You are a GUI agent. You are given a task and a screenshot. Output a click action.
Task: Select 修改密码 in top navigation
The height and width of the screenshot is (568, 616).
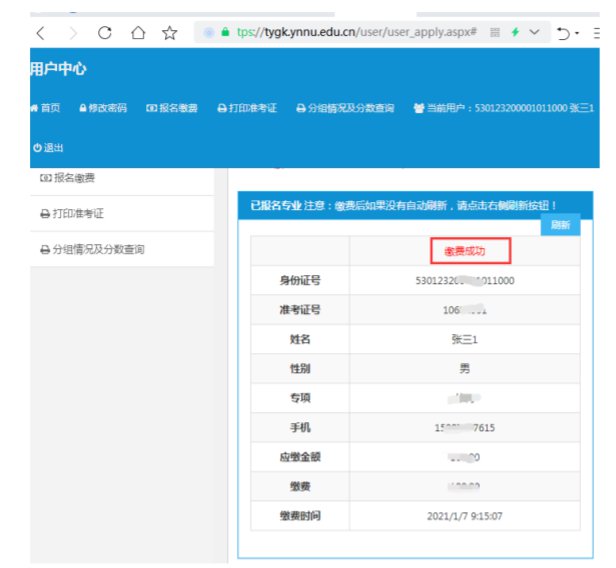[103, 108]
